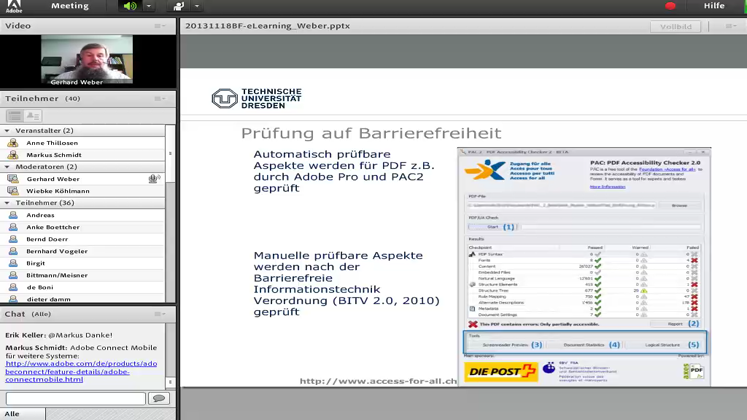Screen dimensions: 747x420
Task: Click Logical Structure button in PAC image
Action: (663, 345)
